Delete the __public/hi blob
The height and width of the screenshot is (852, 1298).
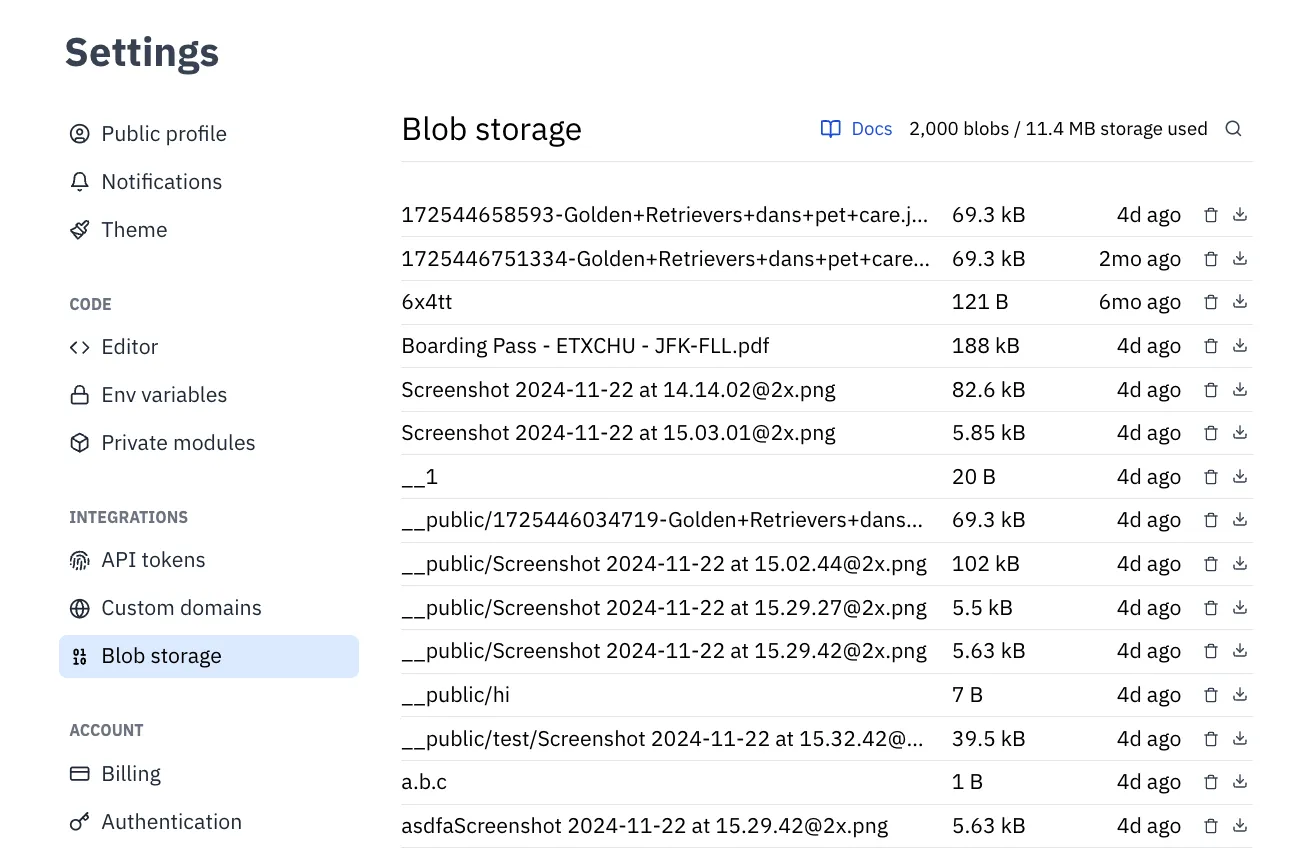pos(1211,694)
